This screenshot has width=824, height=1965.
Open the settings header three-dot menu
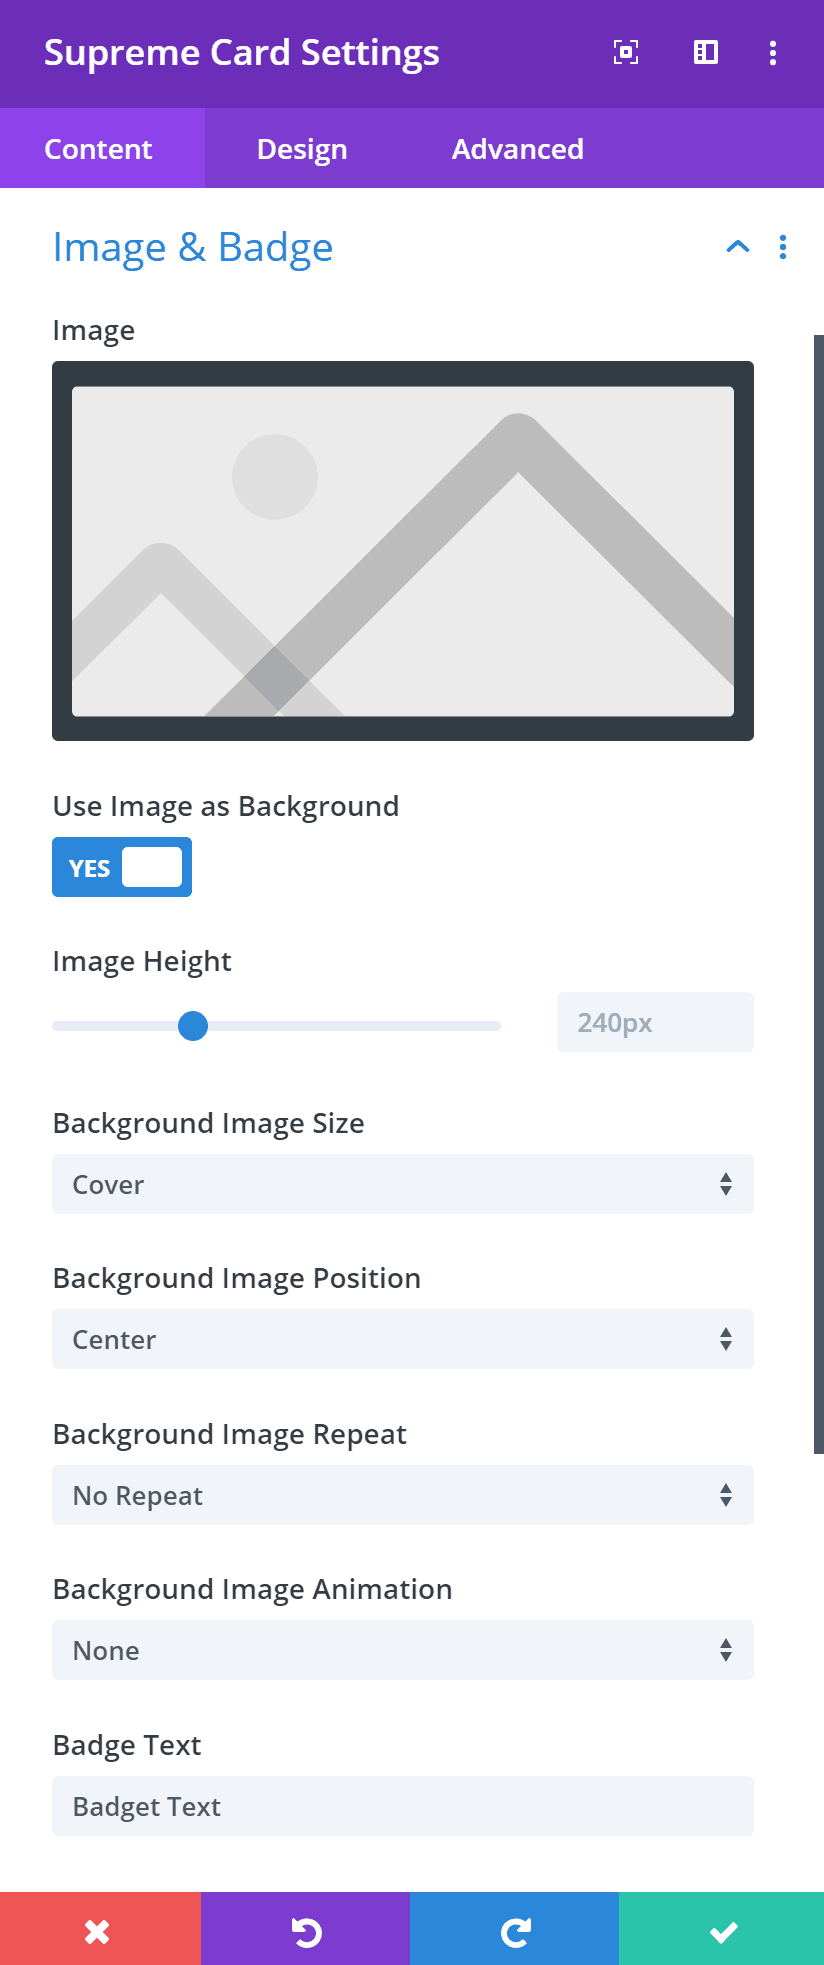(x=773, y=53)
